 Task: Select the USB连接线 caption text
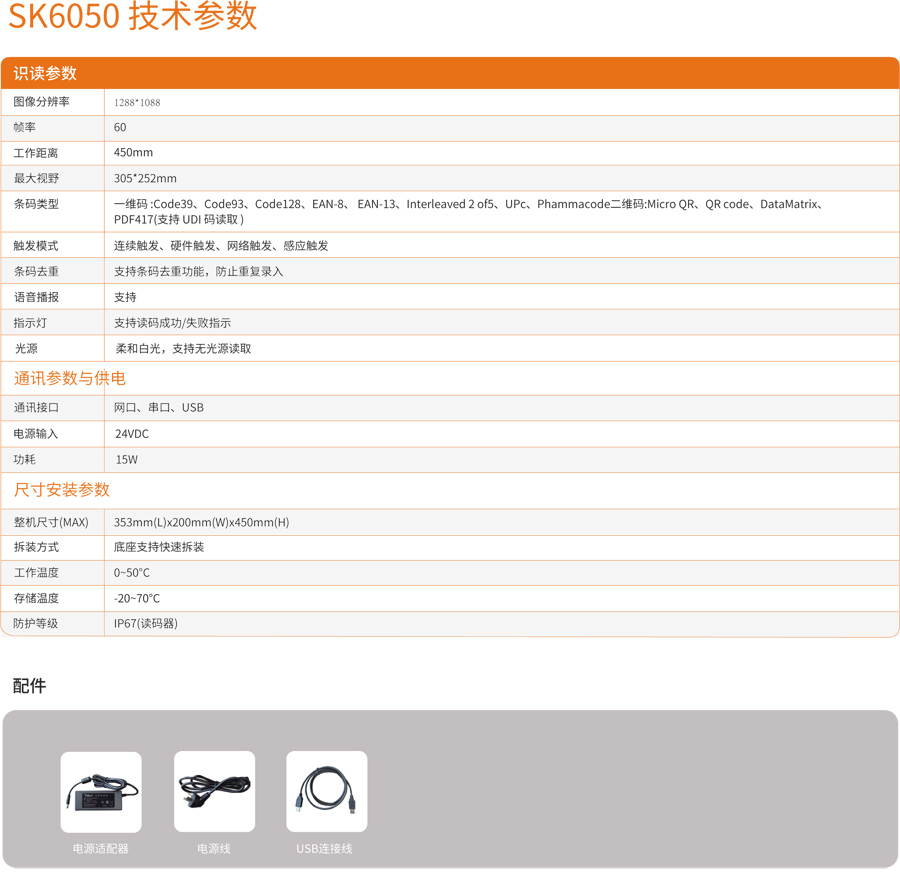[x=324, y=848]
